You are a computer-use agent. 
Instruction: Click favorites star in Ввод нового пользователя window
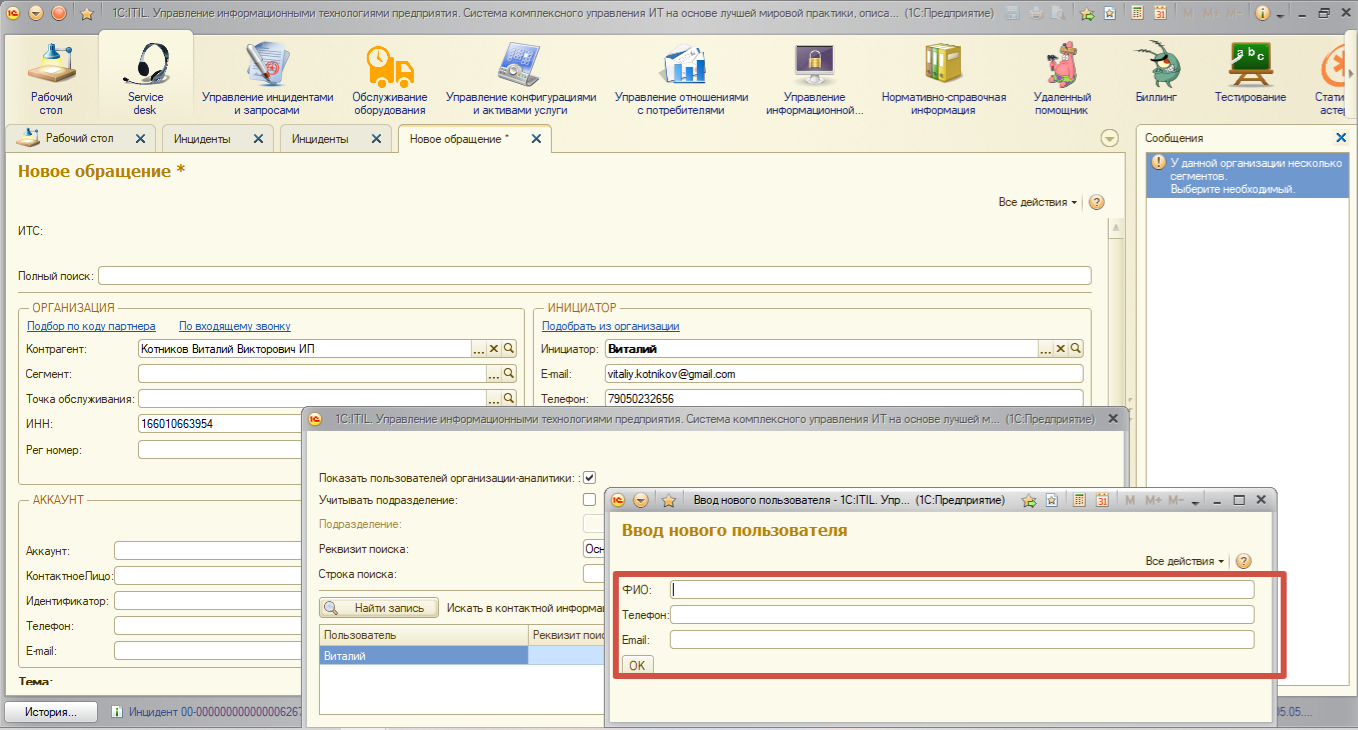coord(669,500)
